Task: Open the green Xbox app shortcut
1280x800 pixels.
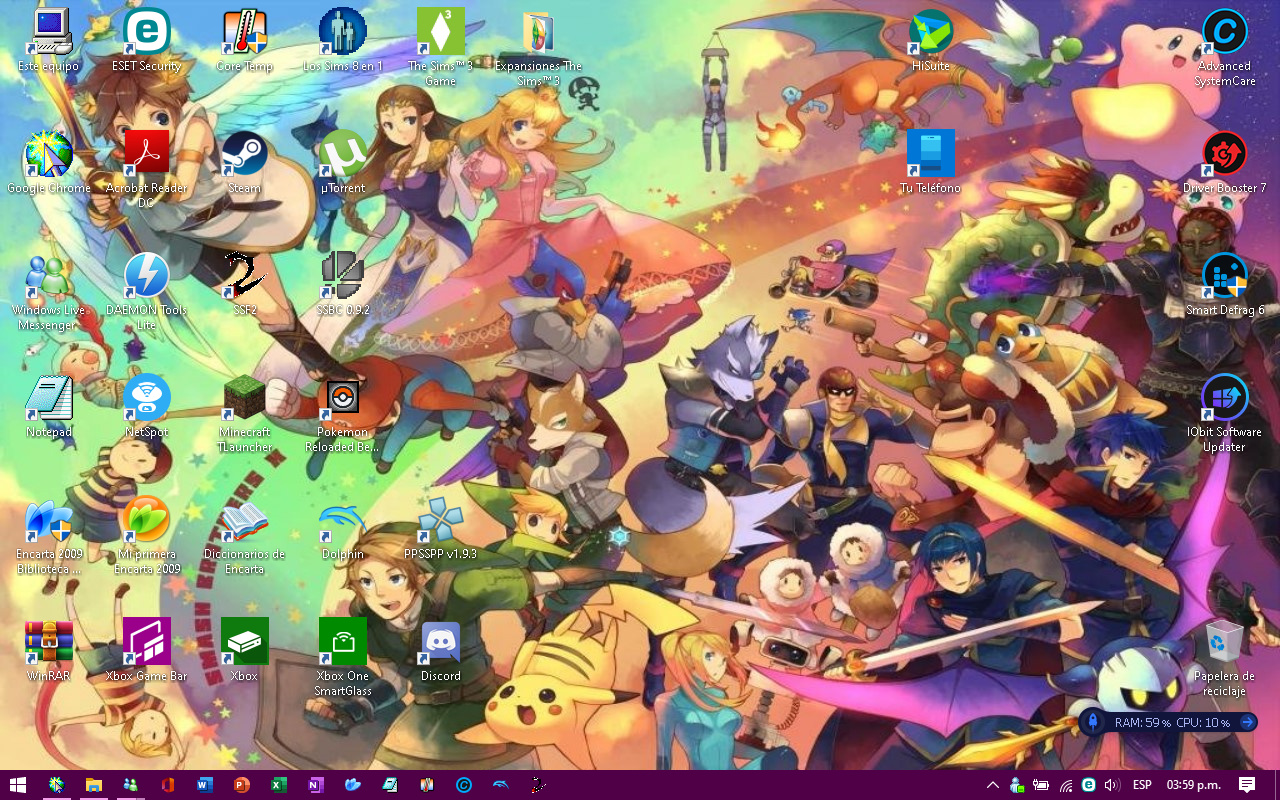Action: [x=245, y=651]
